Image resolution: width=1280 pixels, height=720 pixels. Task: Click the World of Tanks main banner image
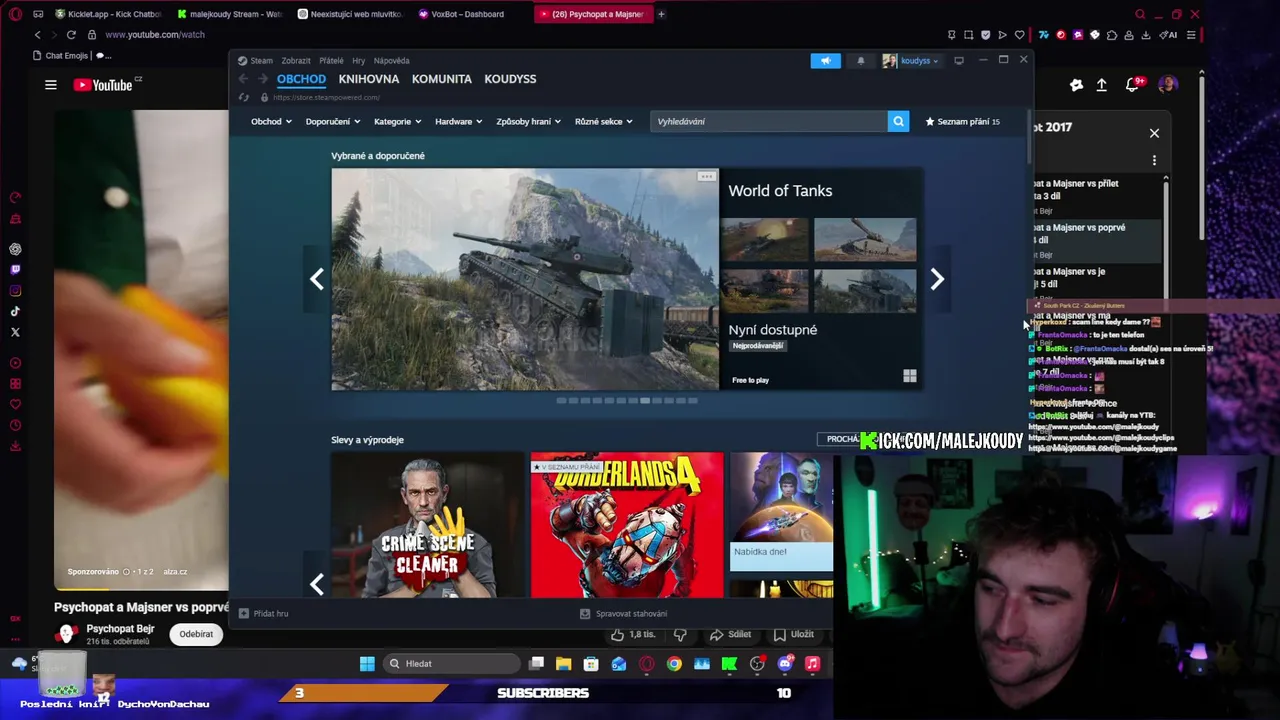(525, 279)
